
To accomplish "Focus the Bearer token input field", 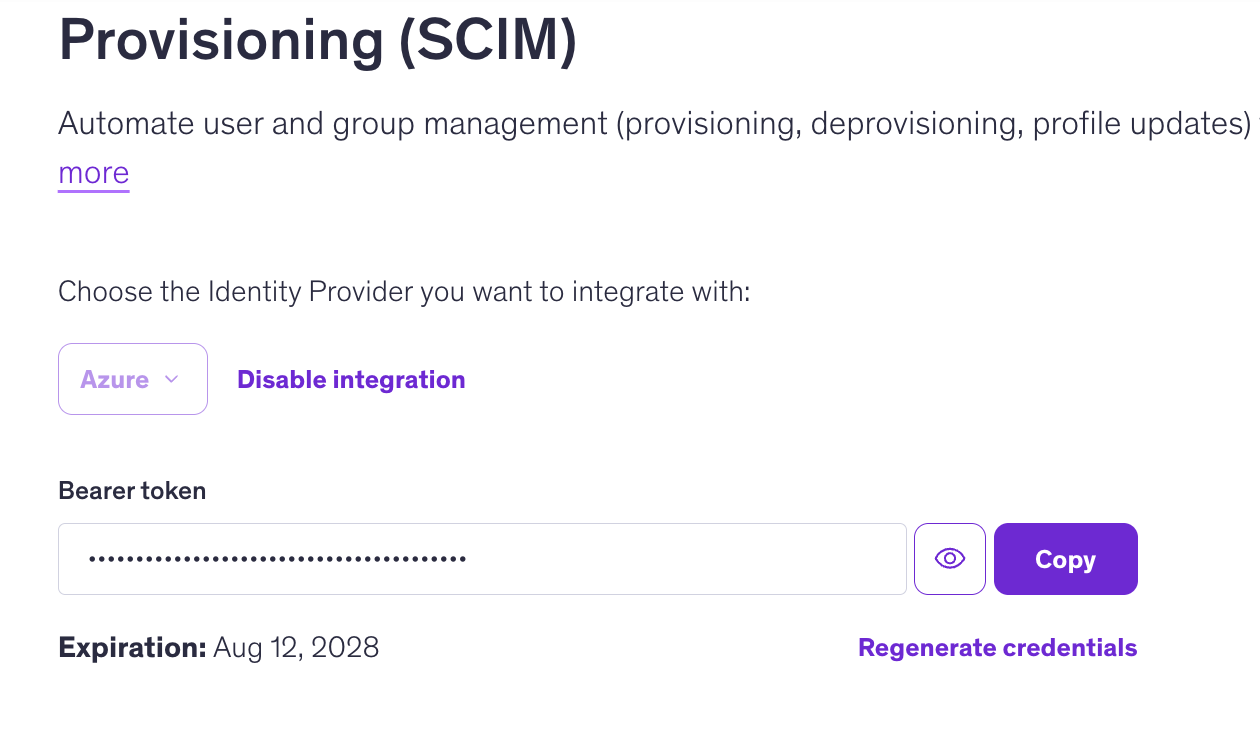I will (482, 559).
